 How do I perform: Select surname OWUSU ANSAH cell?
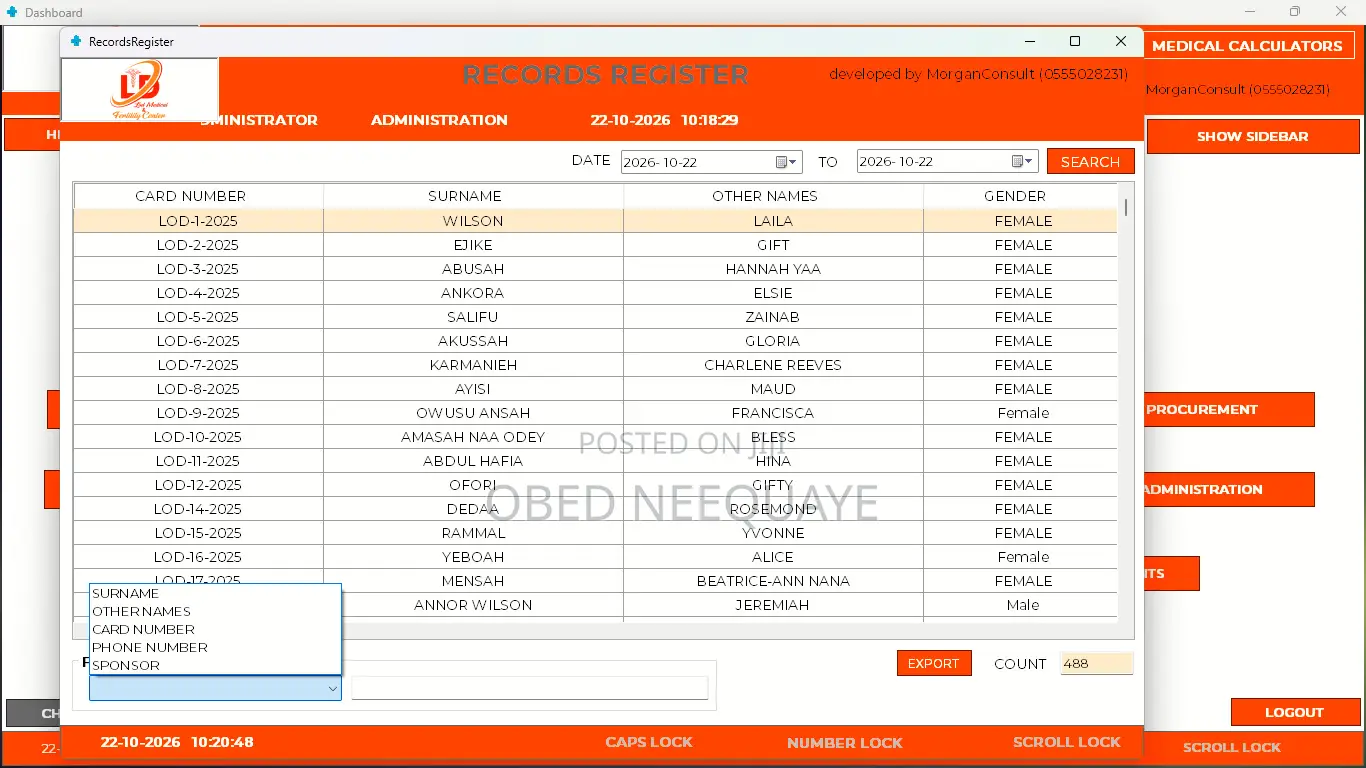tap(473, 413)
